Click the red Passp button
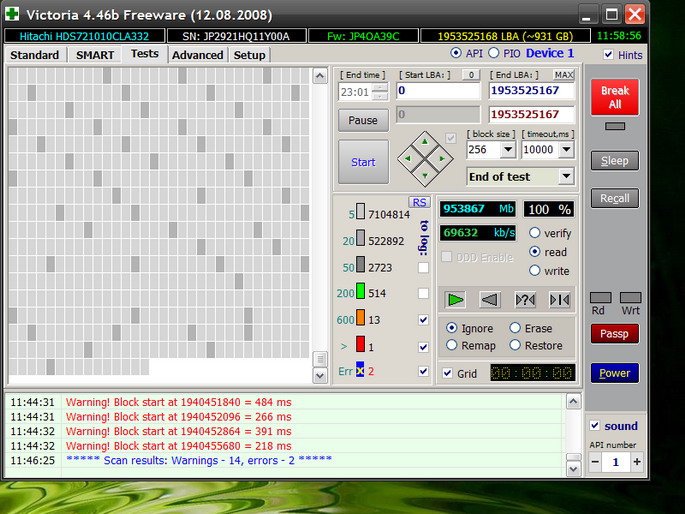This screenshot has height=514, width=685. tap(615, 334)
